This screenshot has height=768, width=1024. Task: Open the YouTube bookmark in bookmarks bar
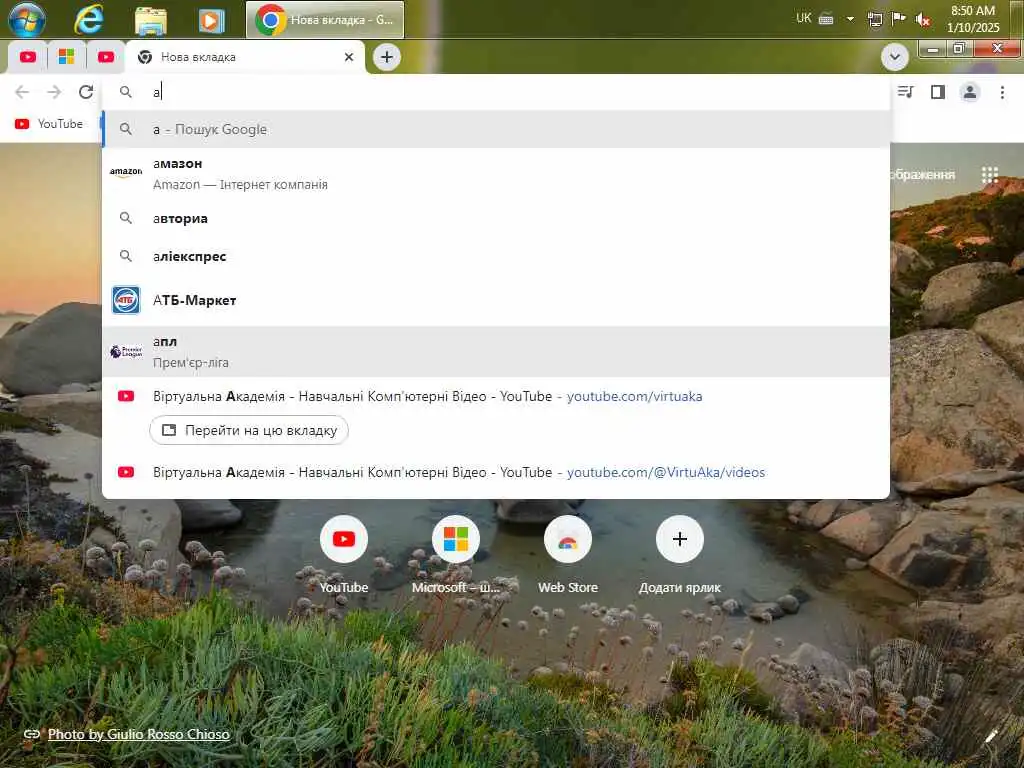49,124
